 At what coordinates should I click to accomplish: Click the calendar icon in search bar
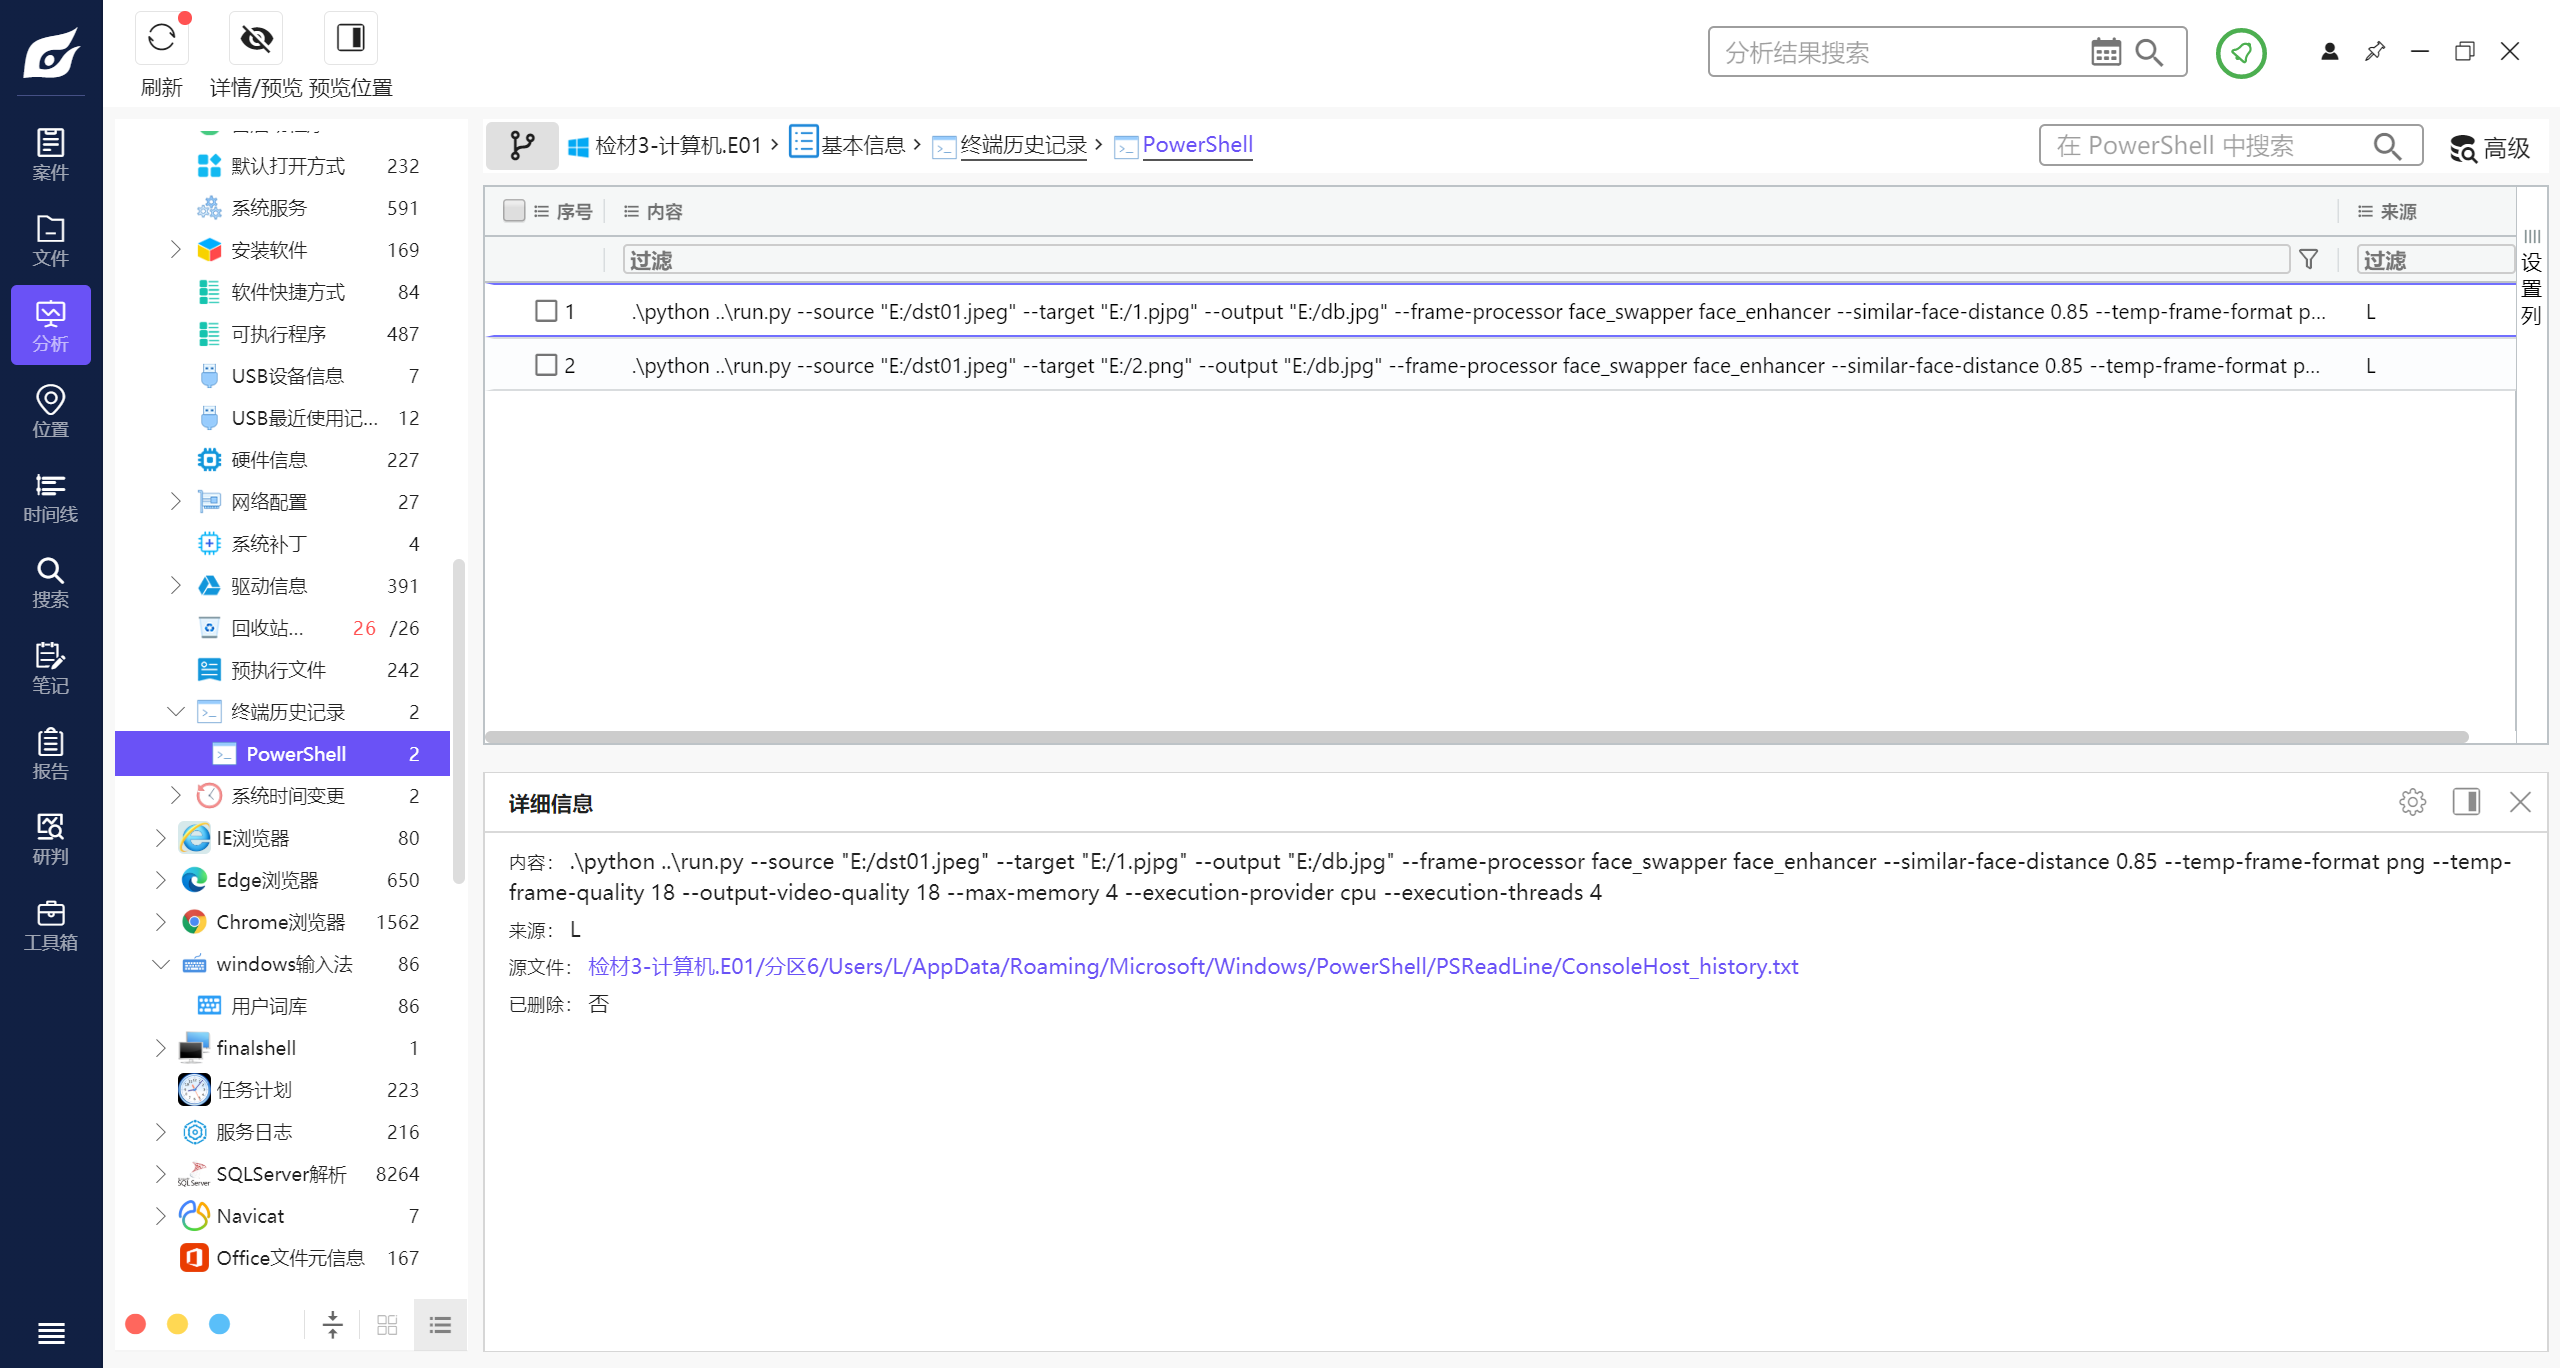click(x=2105, y=53)
